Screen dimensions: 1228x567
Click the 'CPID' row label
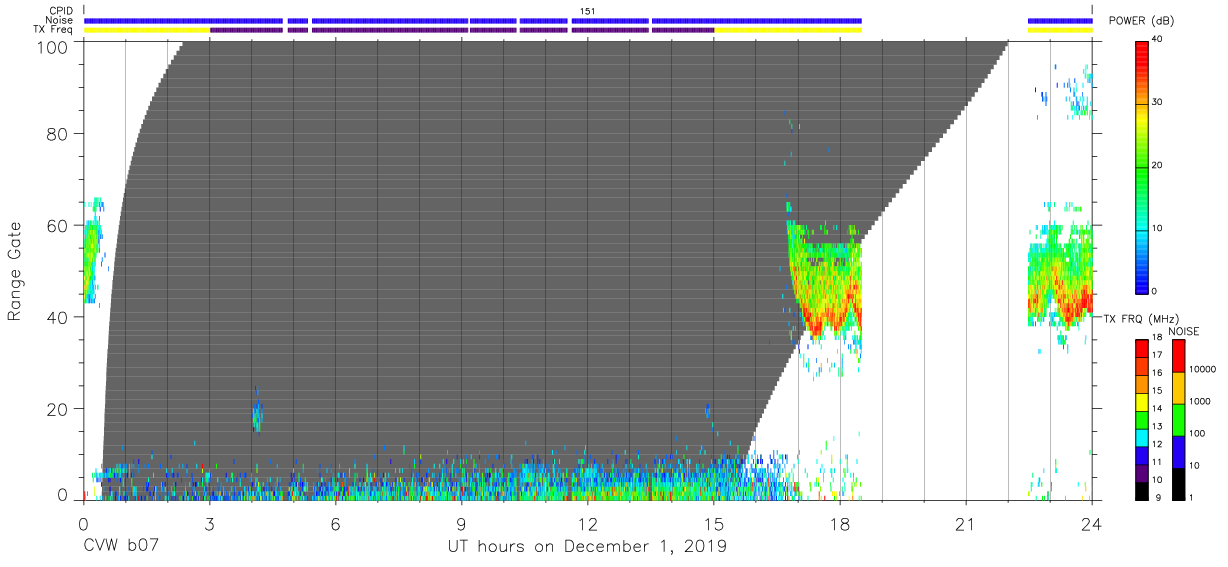60,10
